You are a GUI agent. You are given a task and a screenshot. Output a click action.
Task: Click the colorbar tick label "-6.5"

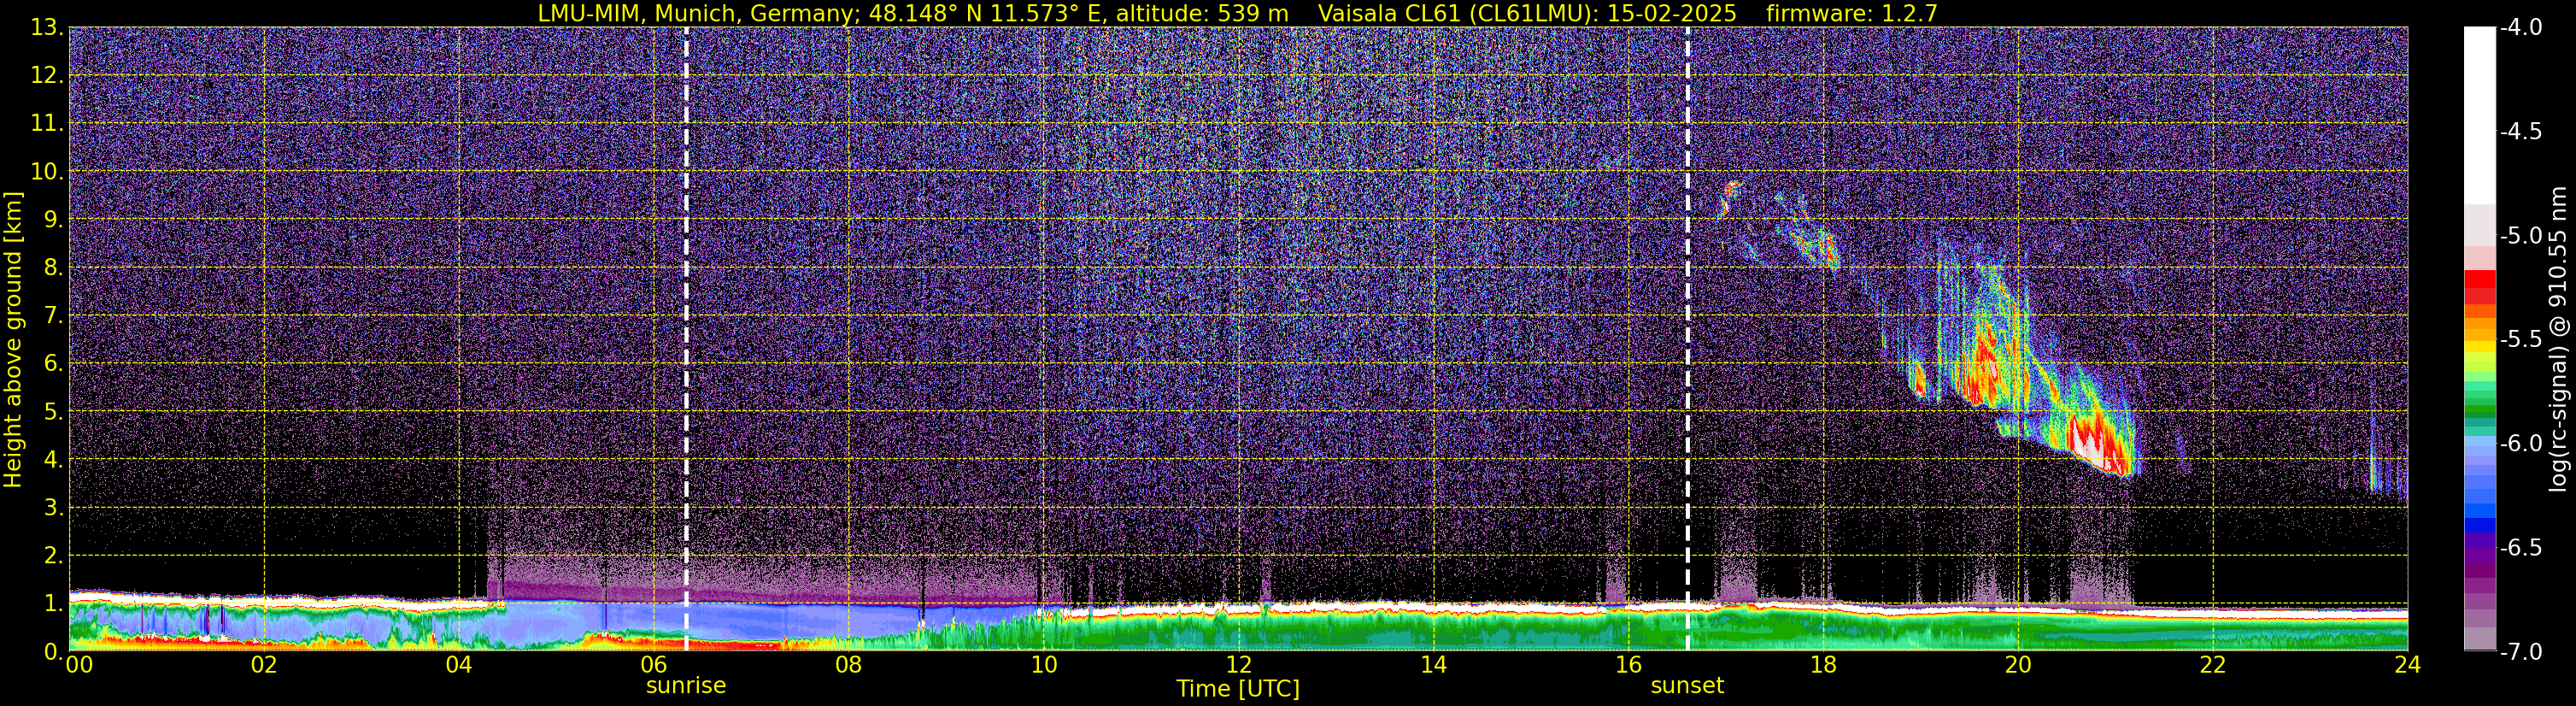point(2521,548)
